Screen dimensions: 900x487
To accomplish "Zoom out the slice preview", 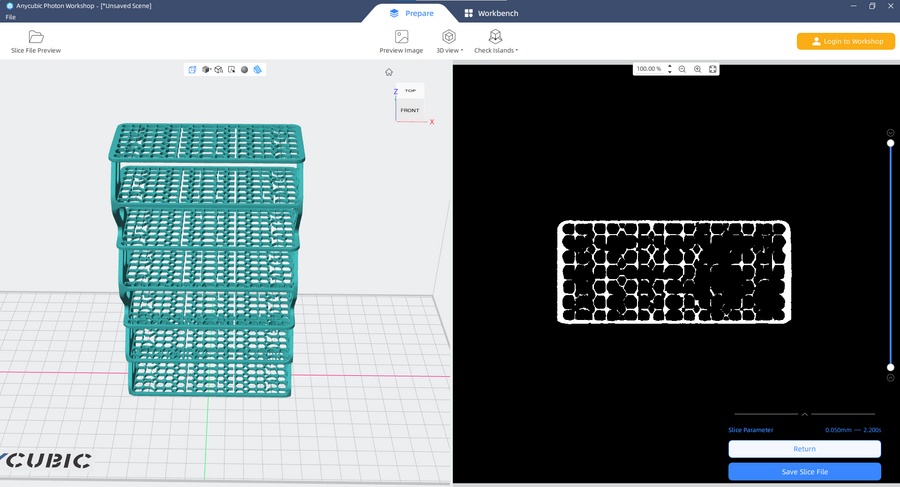I will tap(682, 69).
